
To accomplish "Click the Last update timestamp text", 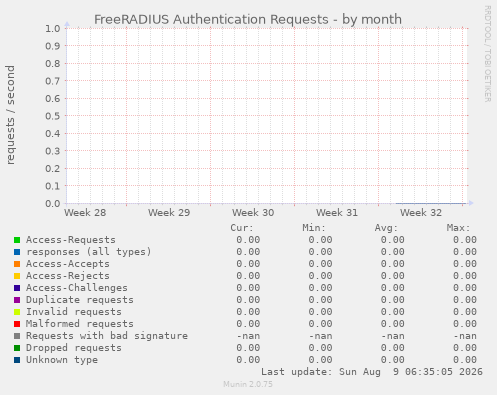I will (372, 372).
